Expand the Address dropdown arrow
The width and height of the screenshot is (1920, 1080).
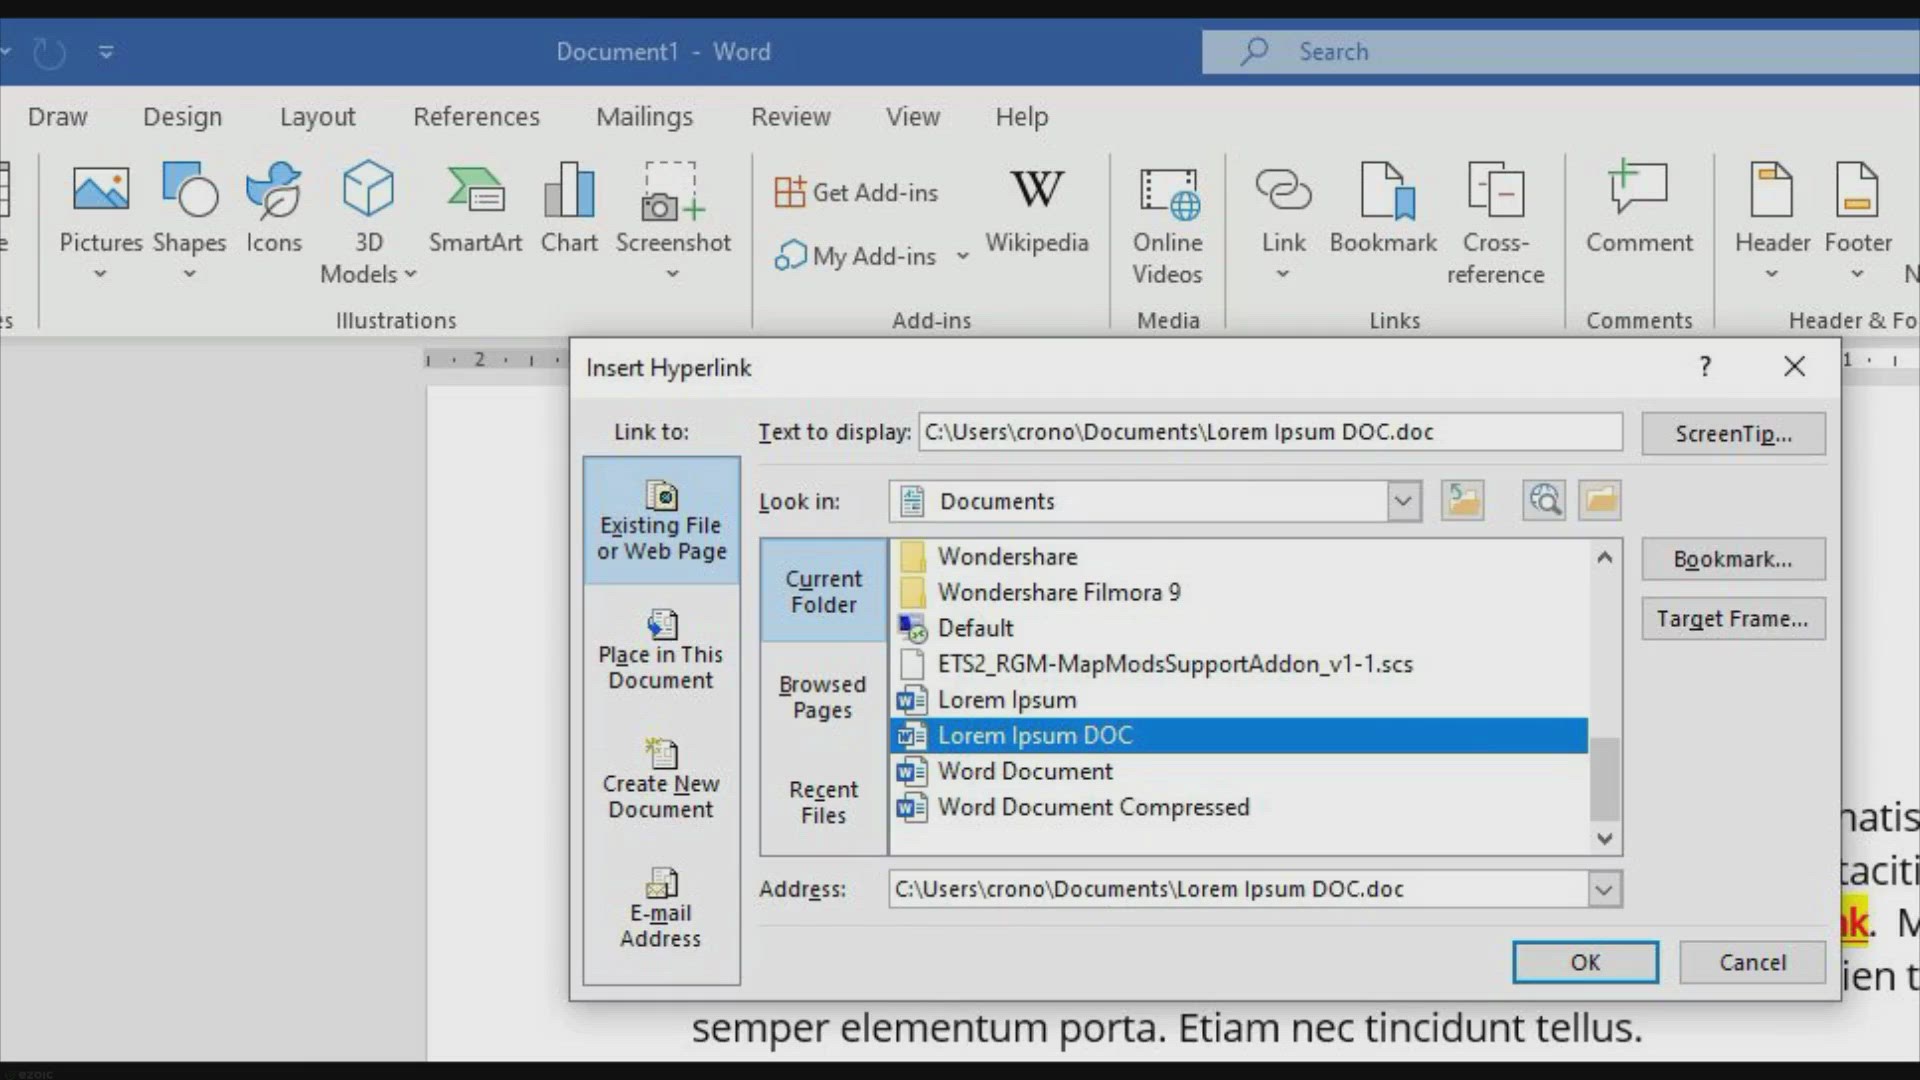pos(1604,889)
